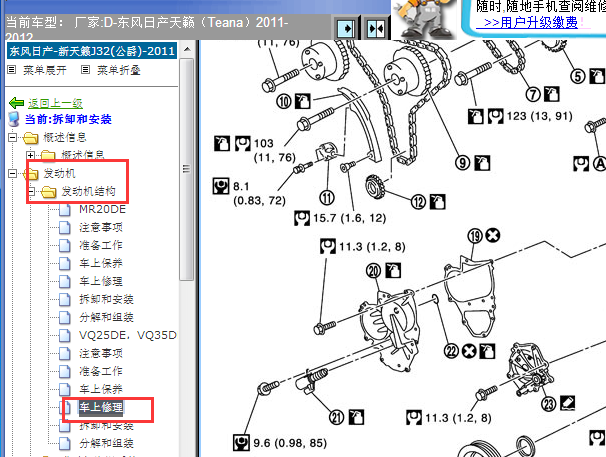The height and width of the screenshot is (457, 606).
Task: Click part number 22 O-ring label
Action: [451, 351]
